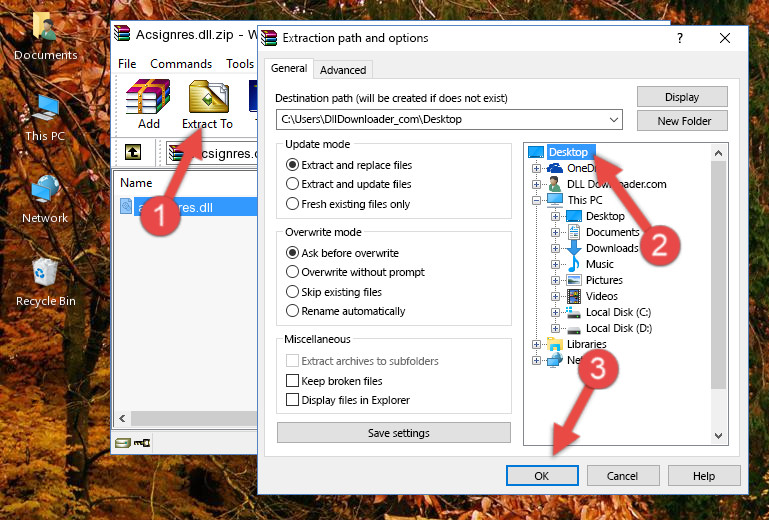
Task: Click the Save settings button
Action: tap(394, 433)
